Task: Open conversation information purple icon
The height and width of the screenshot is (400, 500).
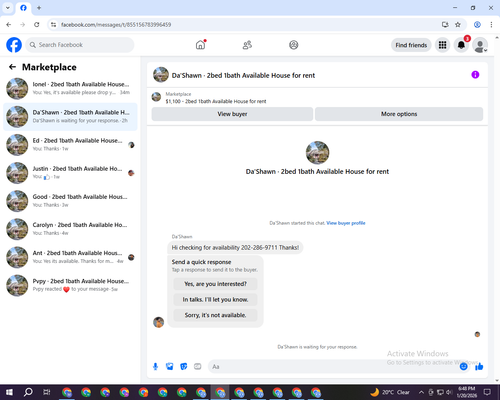Action: 475,75
